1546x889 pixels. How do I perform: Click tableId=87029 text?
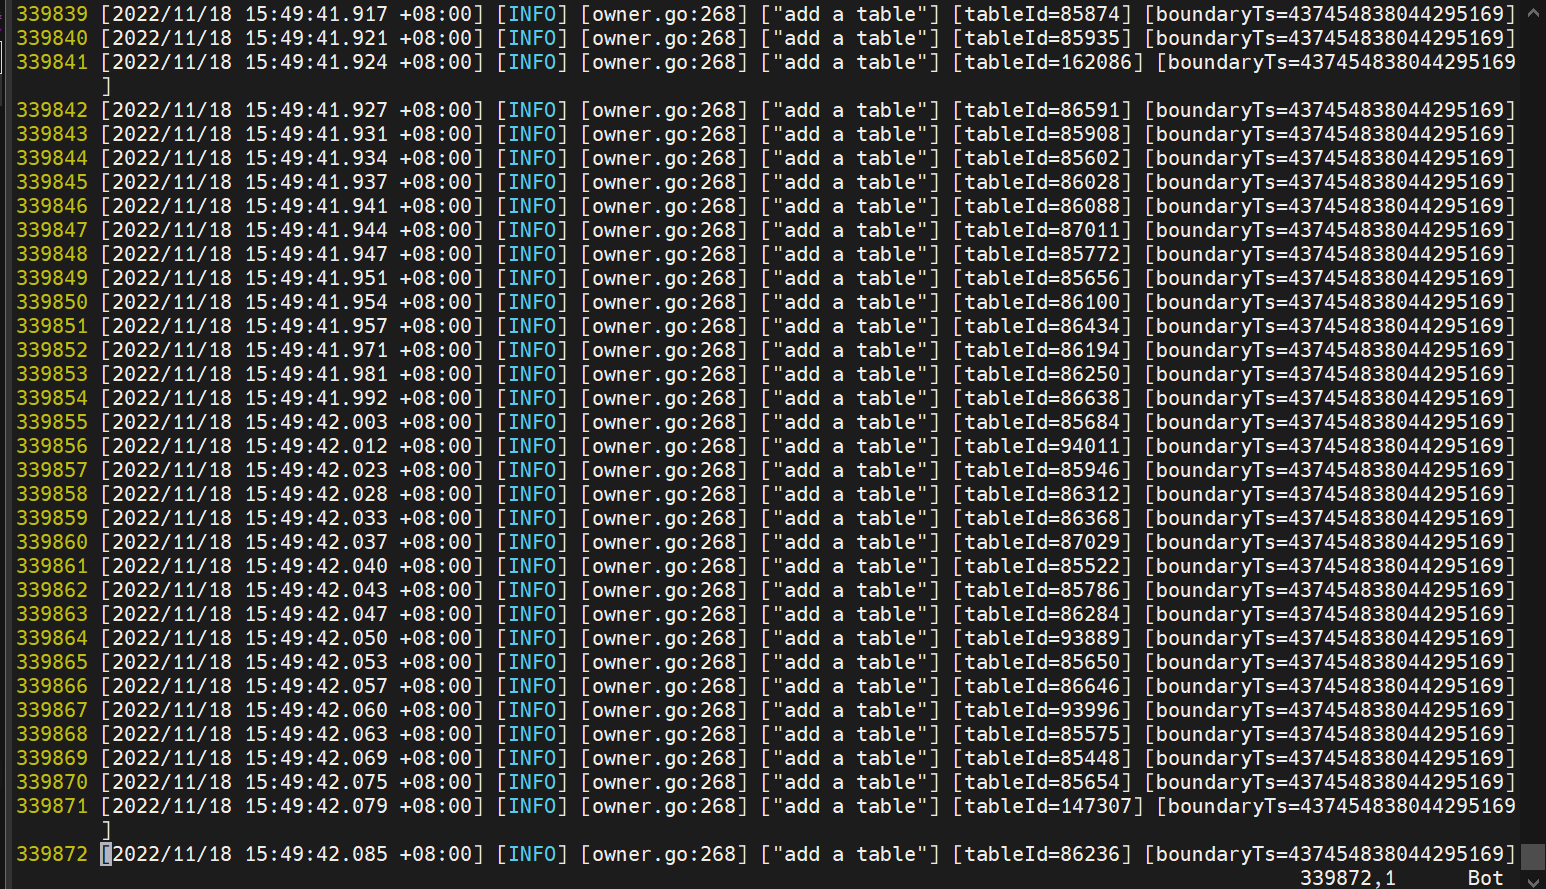(1043, 542)
